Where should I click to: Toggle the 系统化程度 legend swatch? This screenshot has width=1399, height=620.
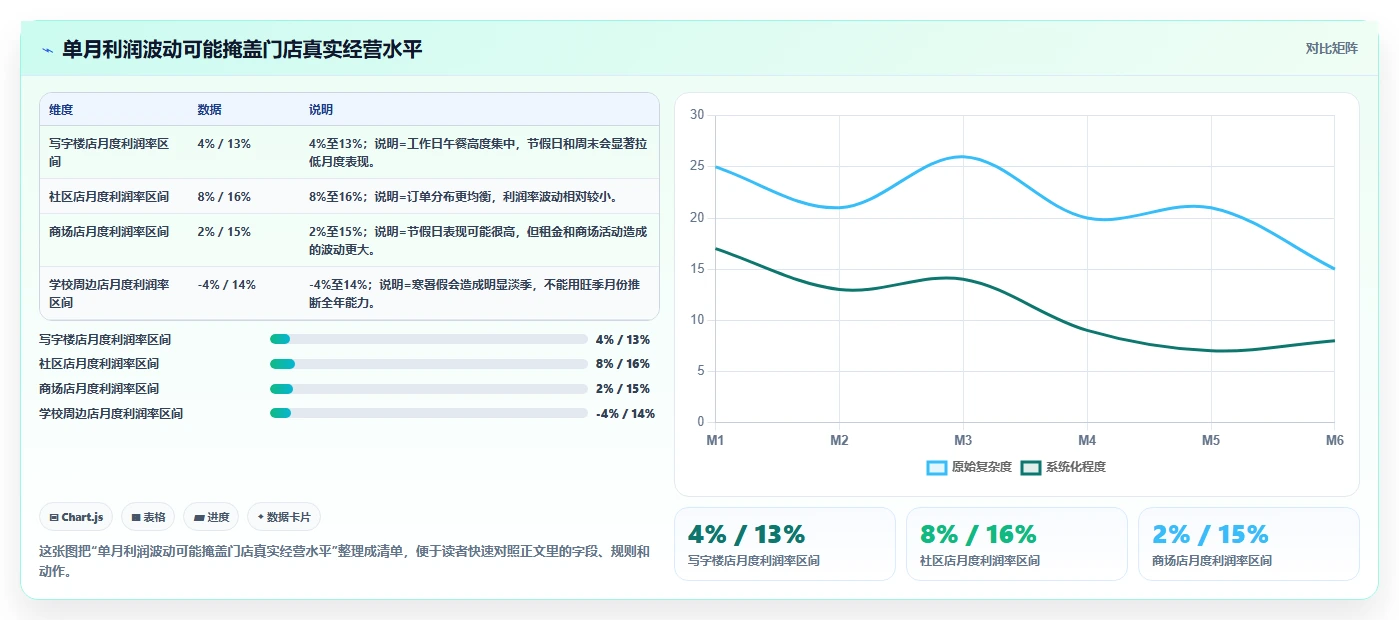(x=1031, y=467)
